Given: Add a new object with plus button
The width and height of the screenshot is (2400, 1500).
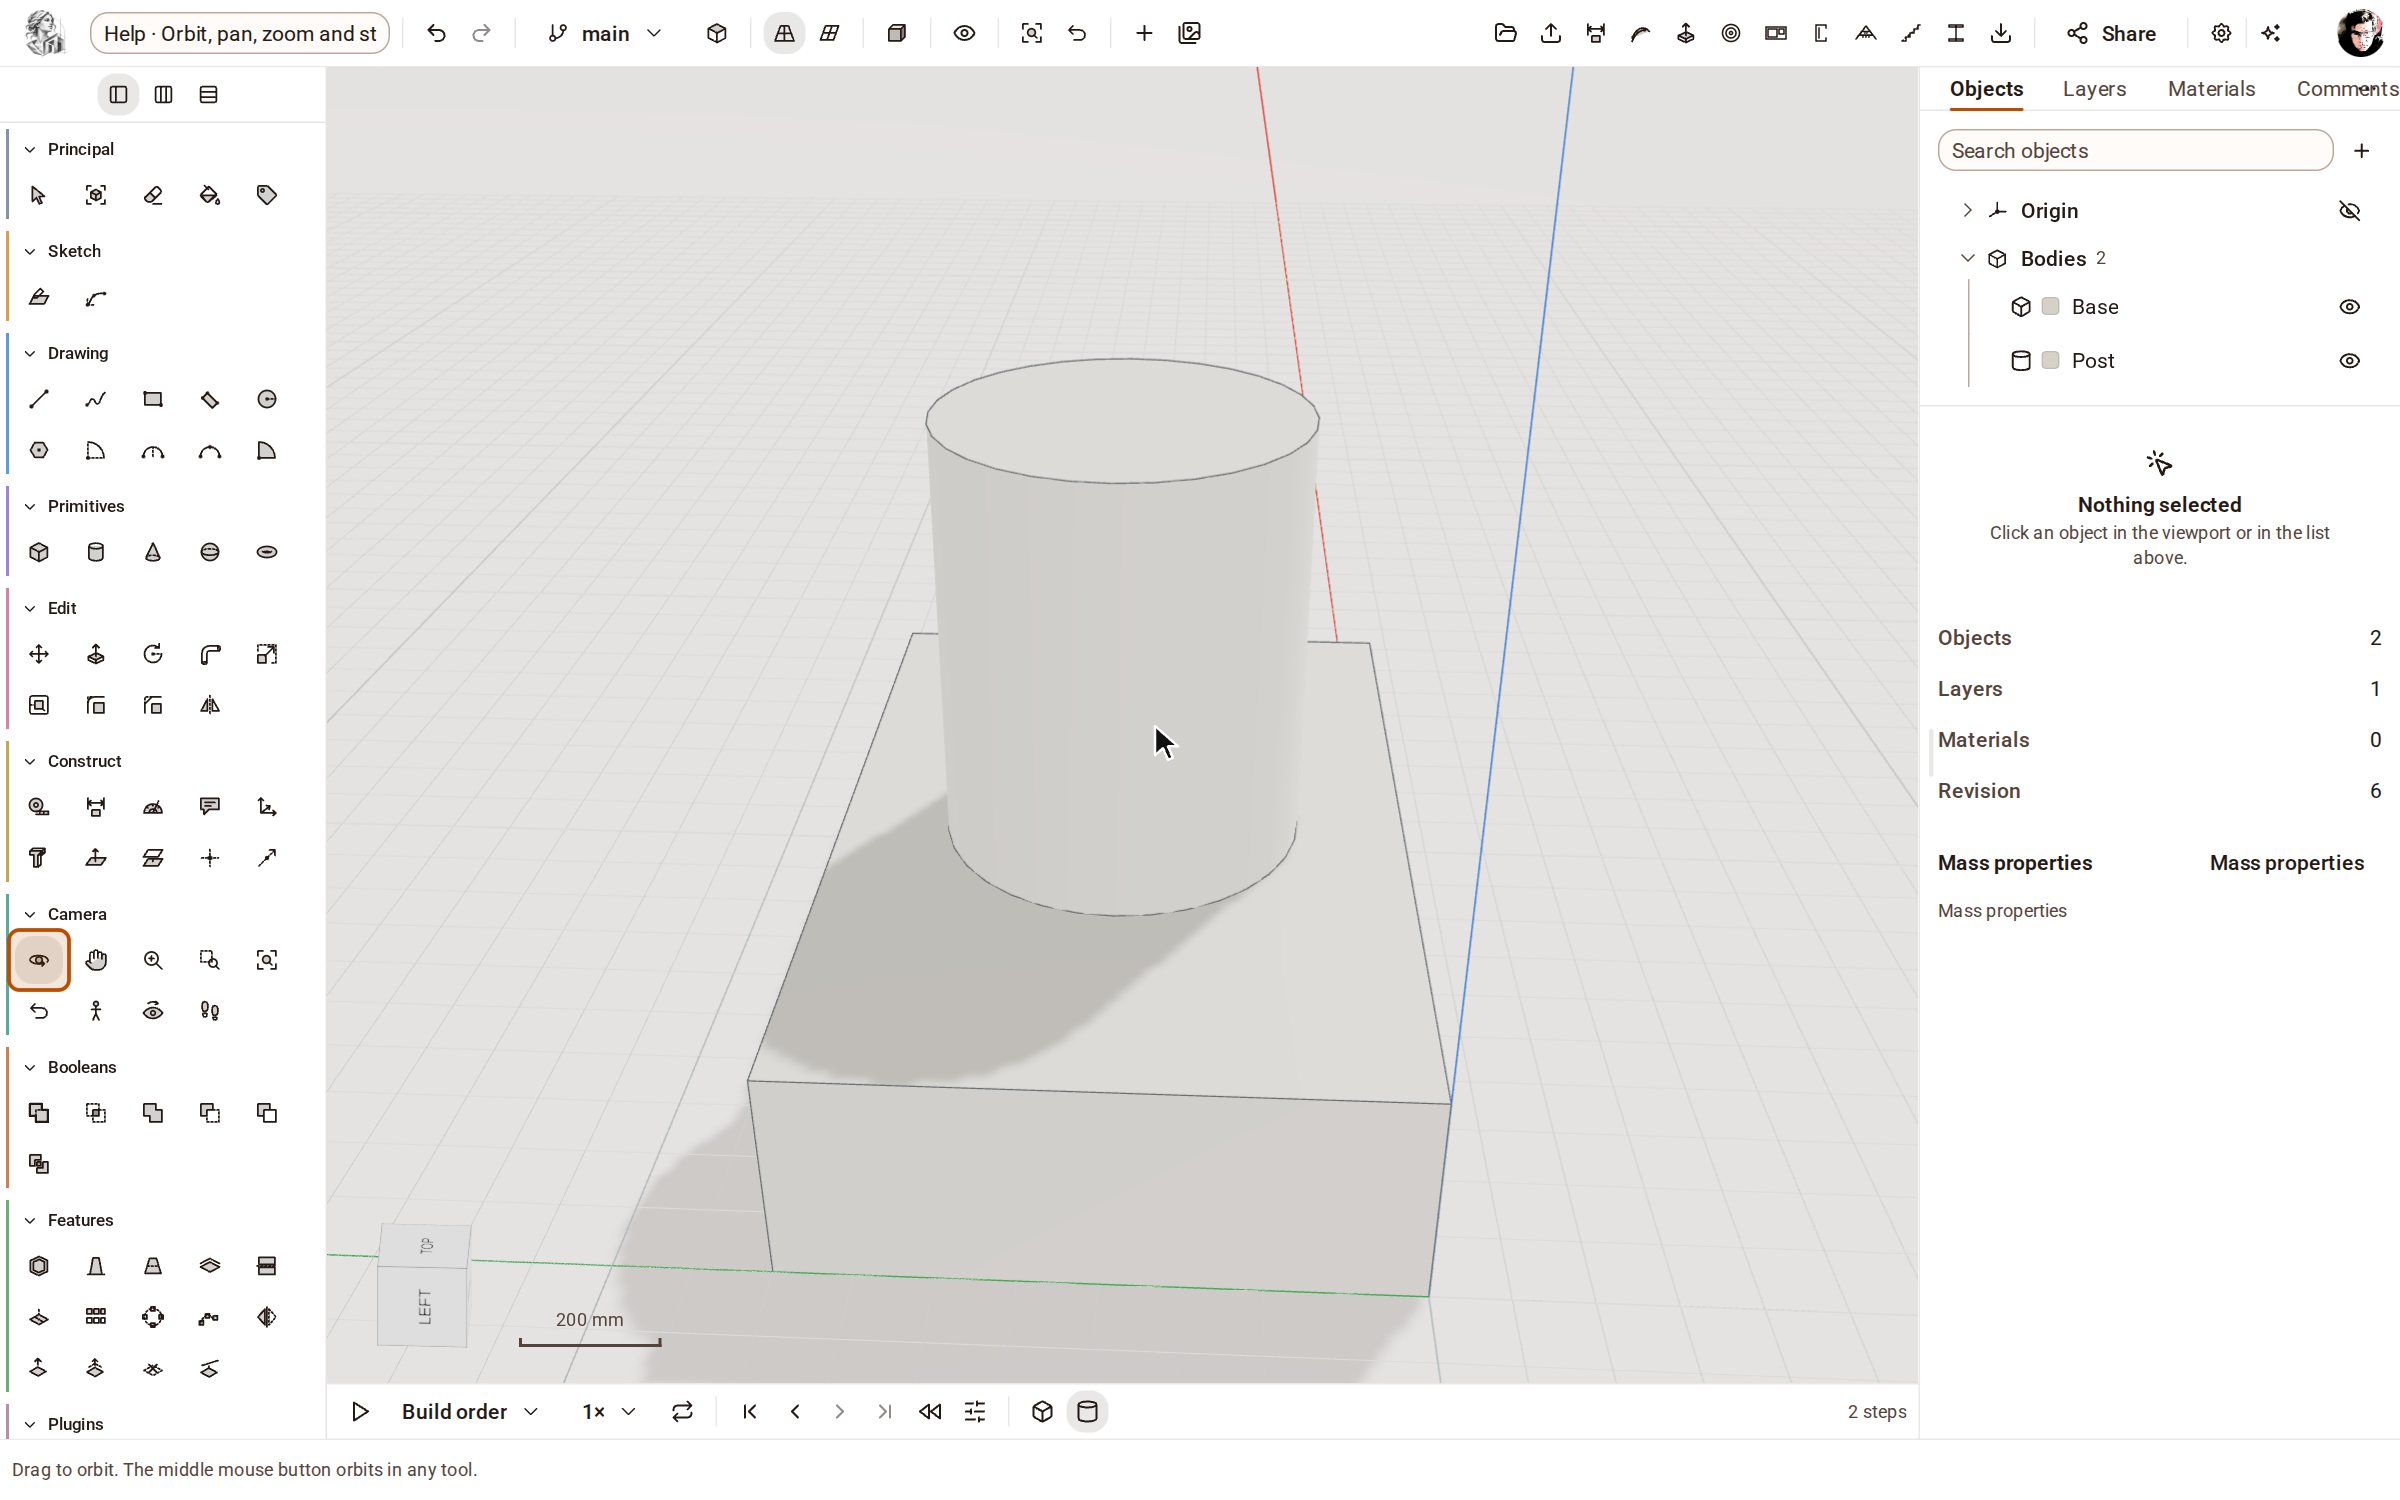Looking at the screenshot, I should tap(2361, 150).
